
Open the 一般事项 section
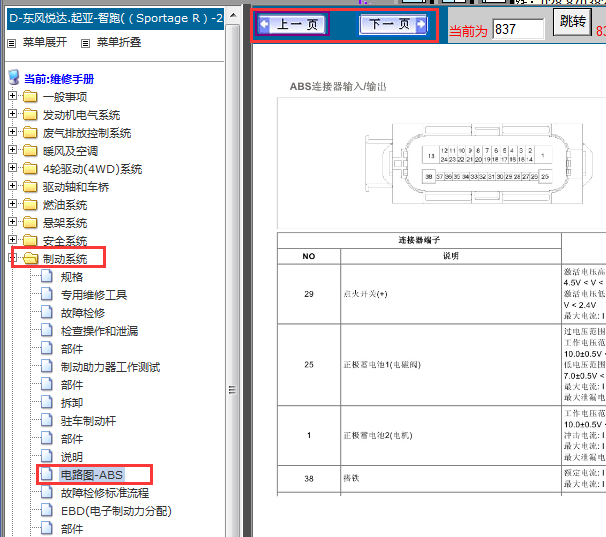pos(65,97)
